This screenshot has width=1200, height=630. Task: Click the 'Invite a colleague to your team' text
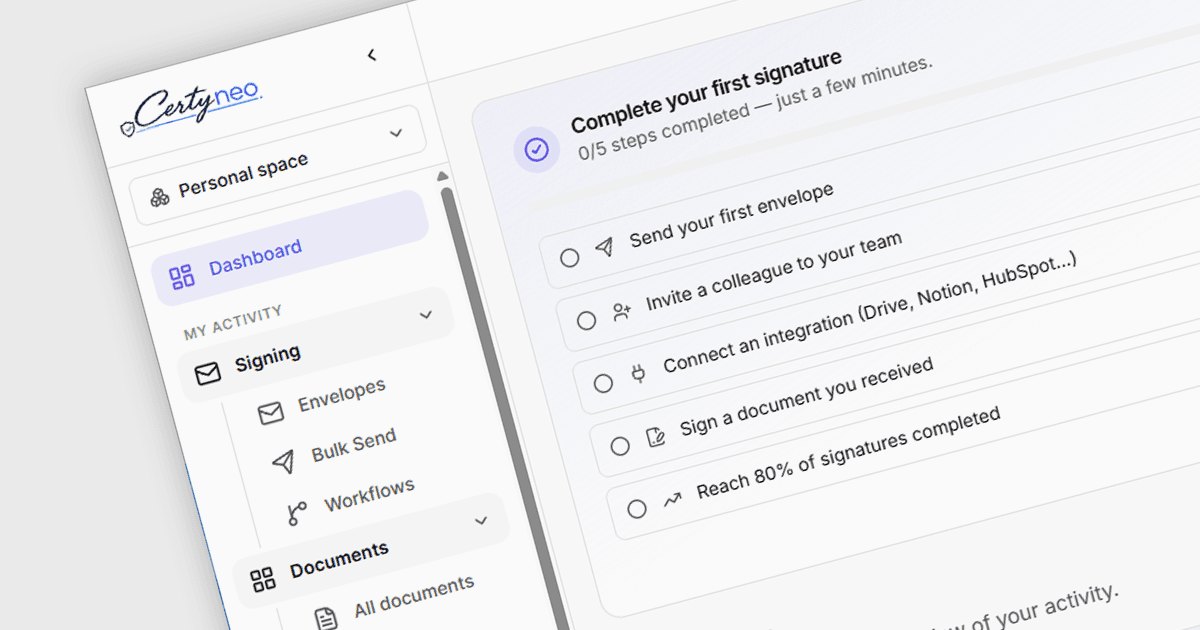point(774,271)
